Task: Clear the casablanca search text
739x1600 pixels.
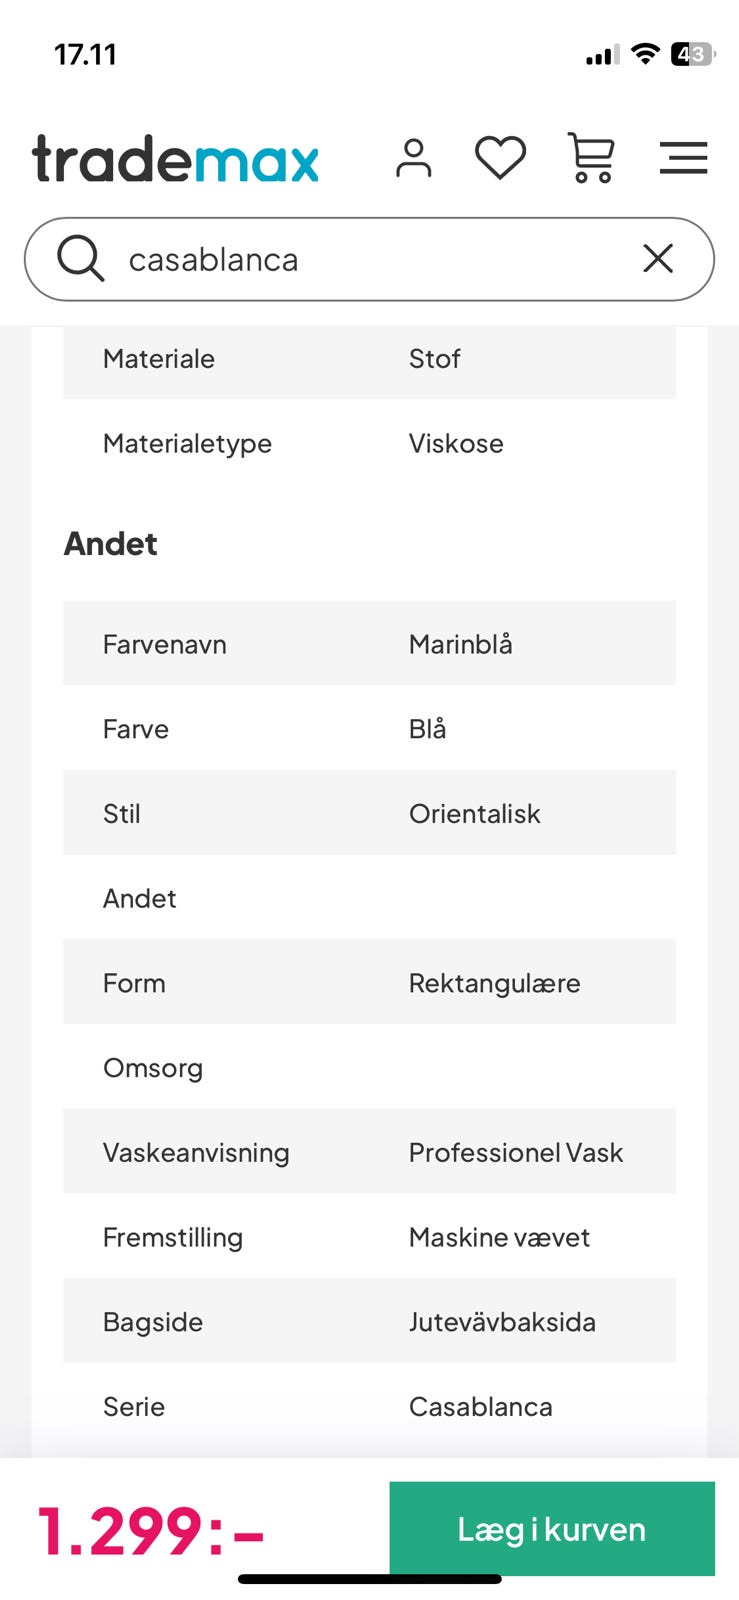Action: 658,259
